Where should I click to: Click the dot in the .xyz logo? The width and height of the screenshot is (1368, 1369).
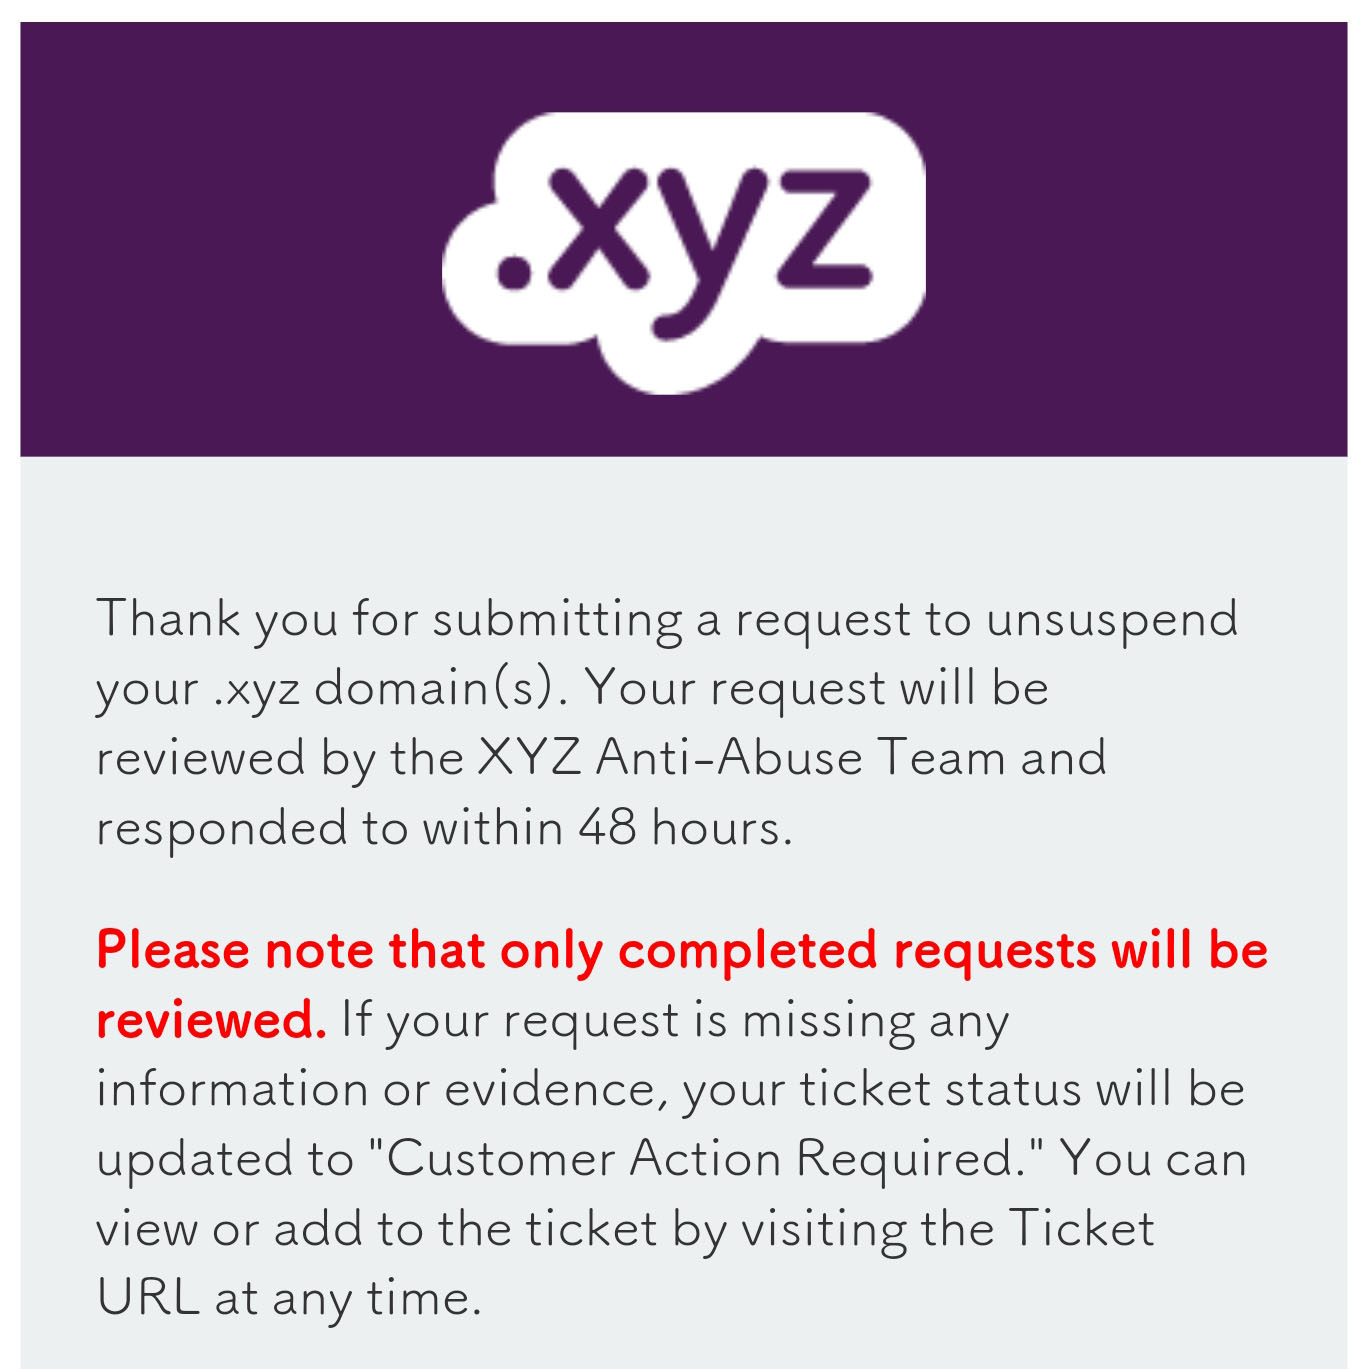[x=514, y=270]
